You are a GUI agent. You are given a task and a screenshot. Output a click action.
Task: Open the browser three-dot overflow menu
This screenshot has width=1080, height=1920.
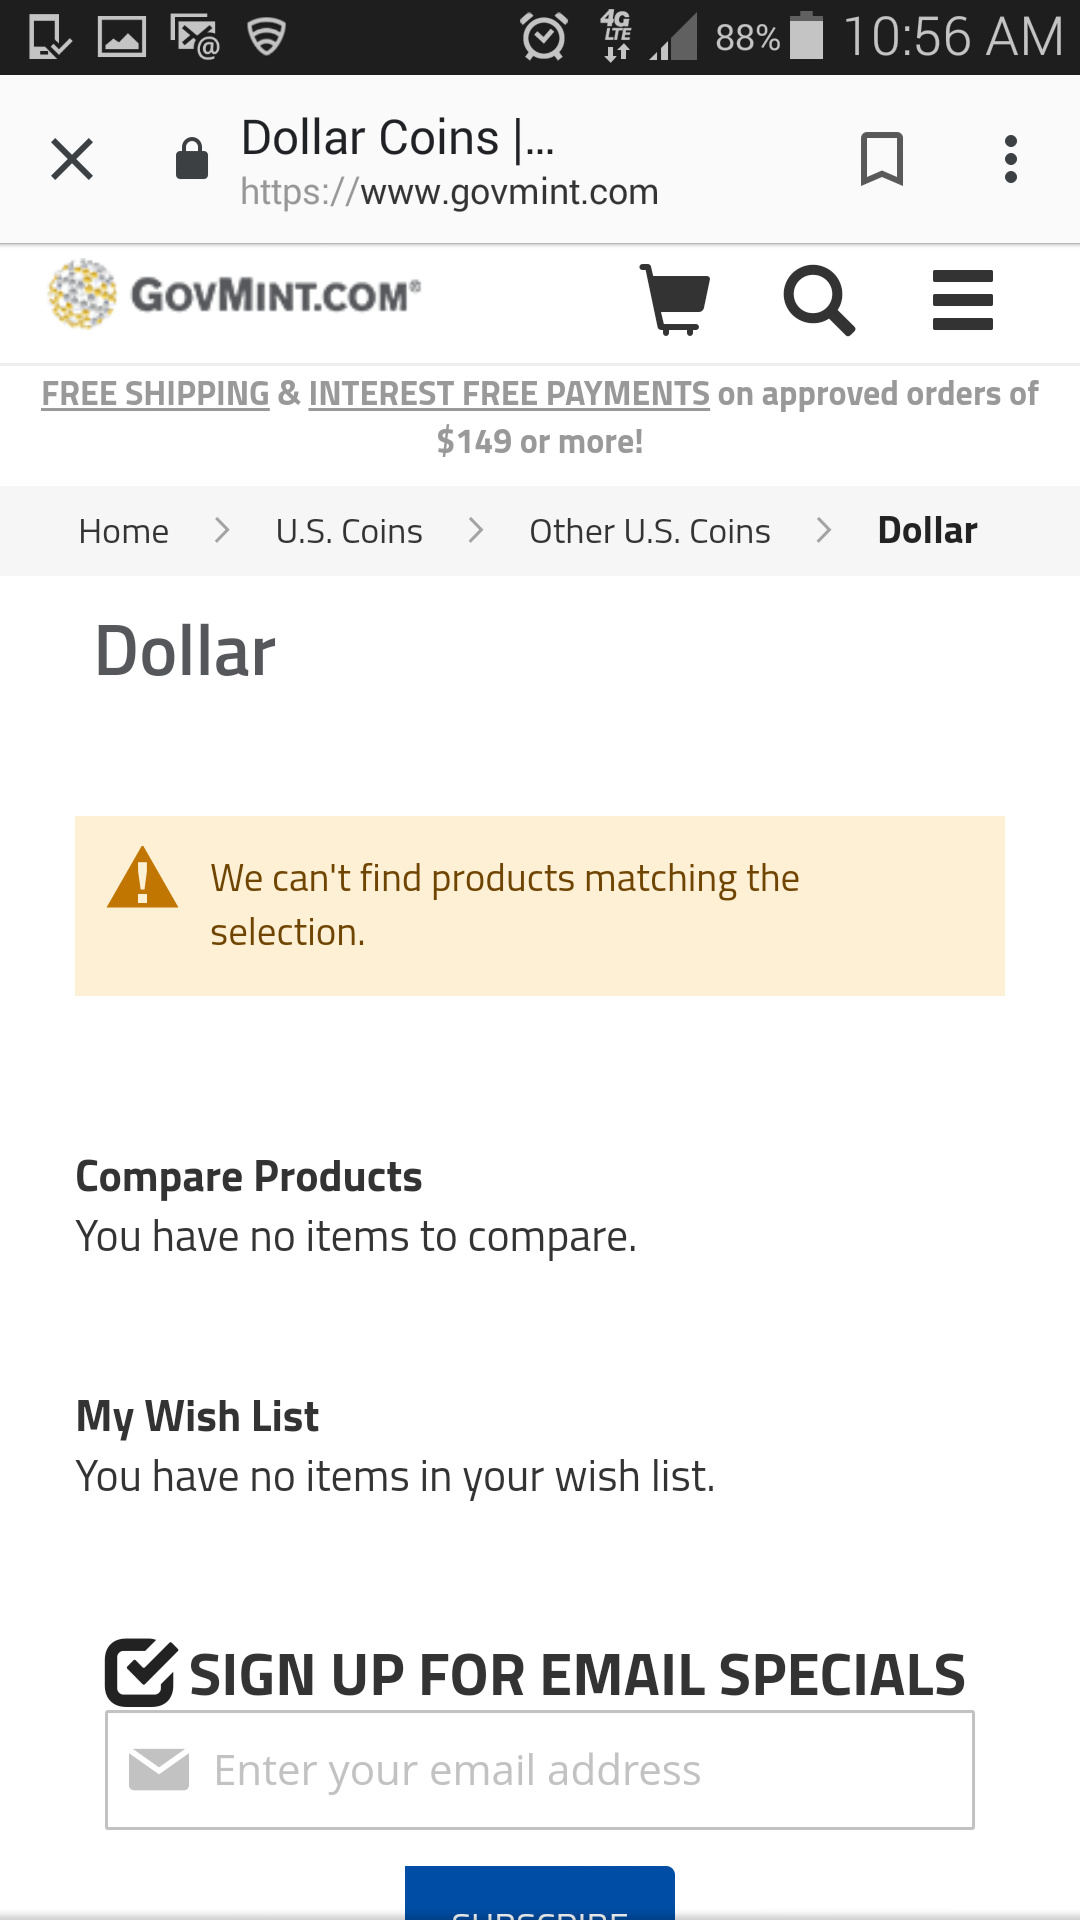pyautogui.click(x=1011, y=159)
